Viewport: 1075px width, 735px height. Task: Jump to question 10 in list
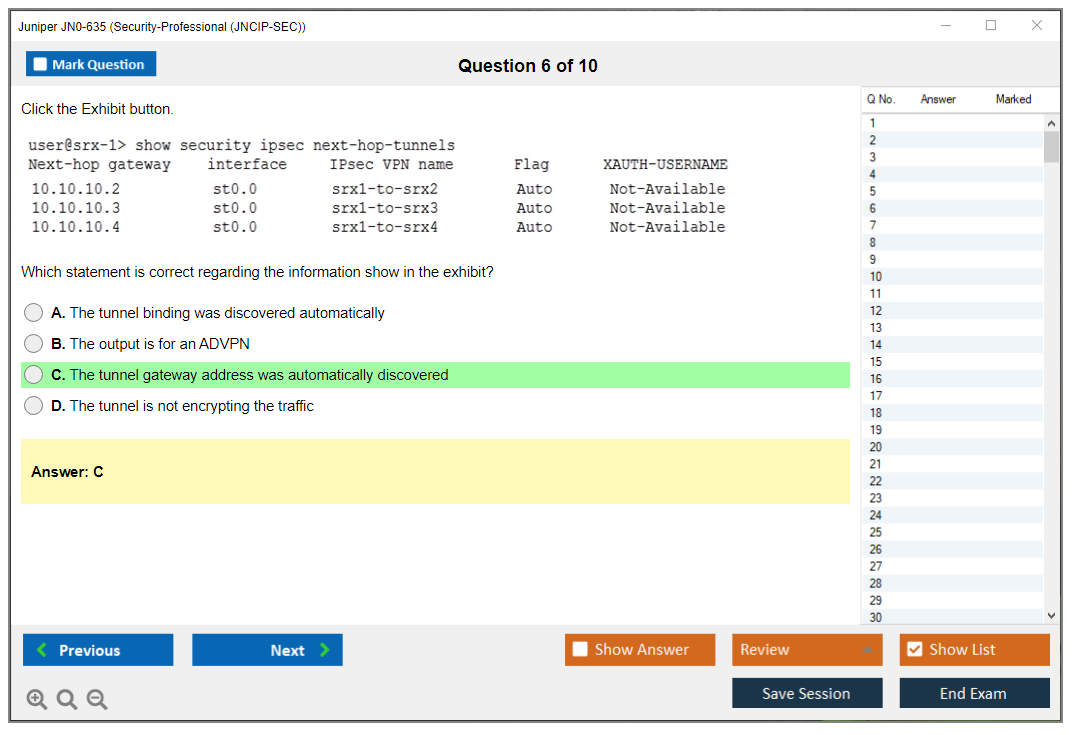pyautogui.click(x=876, y=277)
